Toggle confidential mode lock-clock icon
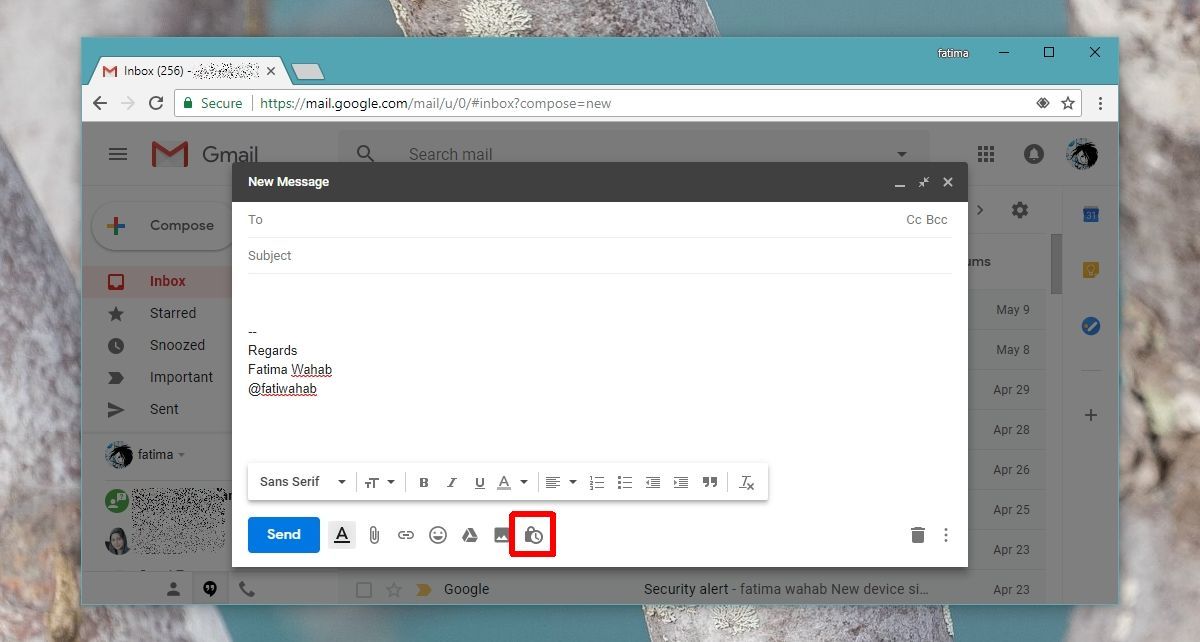Screen dimensions: 1200x642 pos(533,535)
